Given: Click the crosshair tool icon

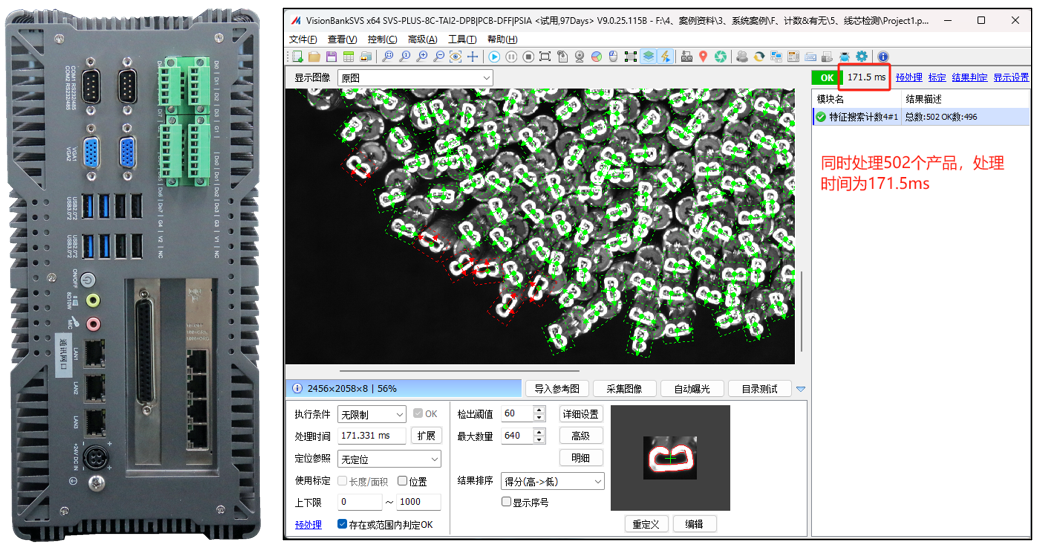Looking at the screenshot, I should click(472, 56).
